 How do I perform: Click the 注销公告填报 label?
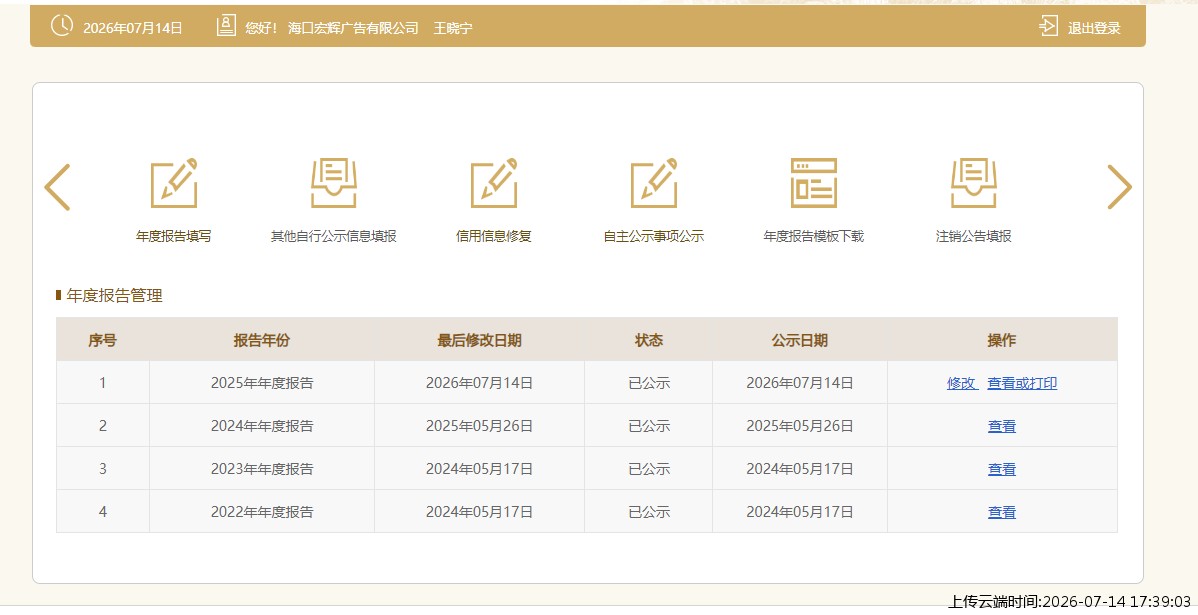click(973, 236)
